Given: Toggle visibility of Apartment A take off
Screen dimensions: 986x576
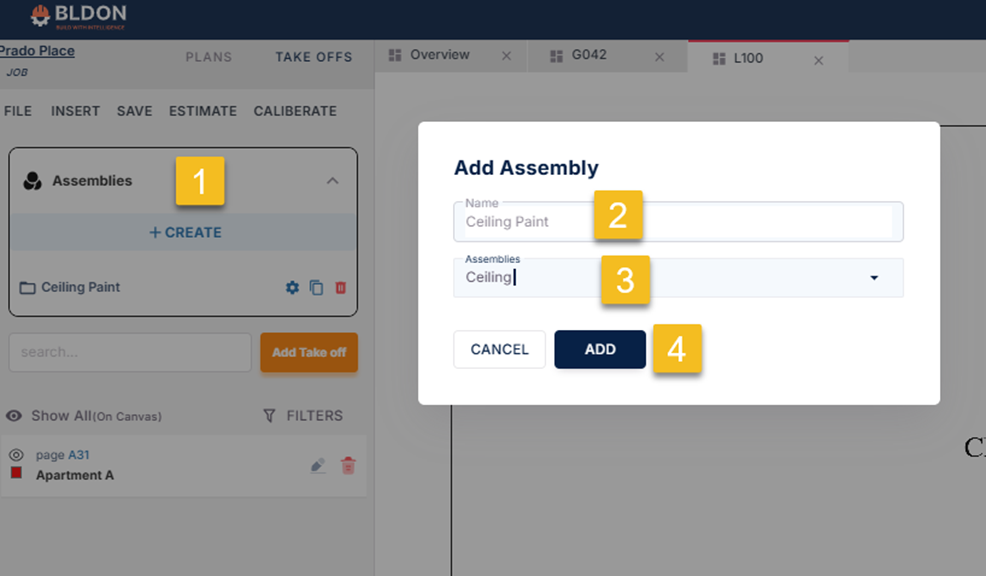Looking at the screenshot, I should coord(16,455).
